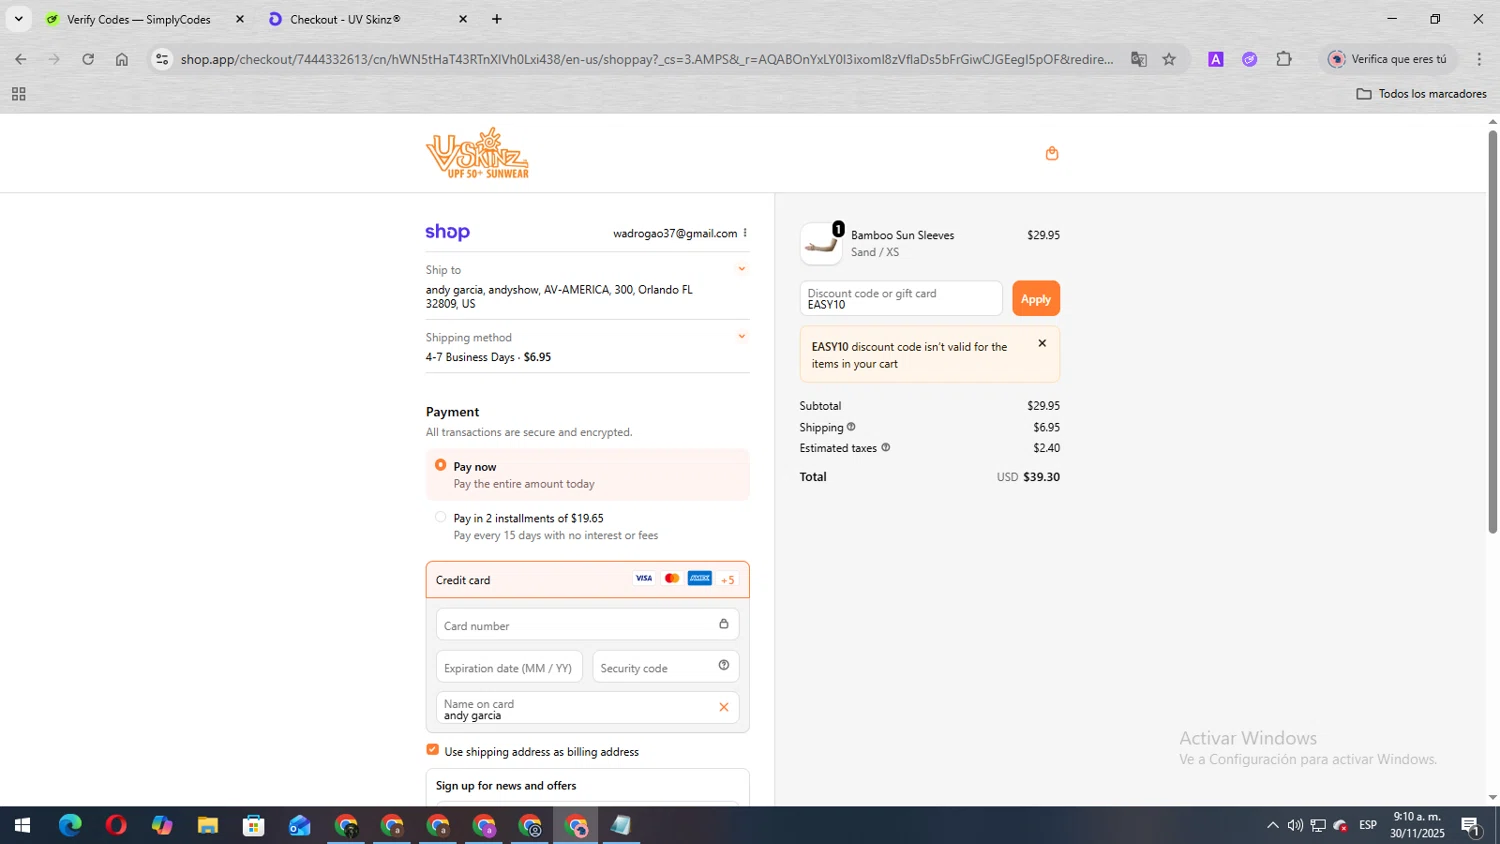Open account options menu beside email

[x=745, y=233]
